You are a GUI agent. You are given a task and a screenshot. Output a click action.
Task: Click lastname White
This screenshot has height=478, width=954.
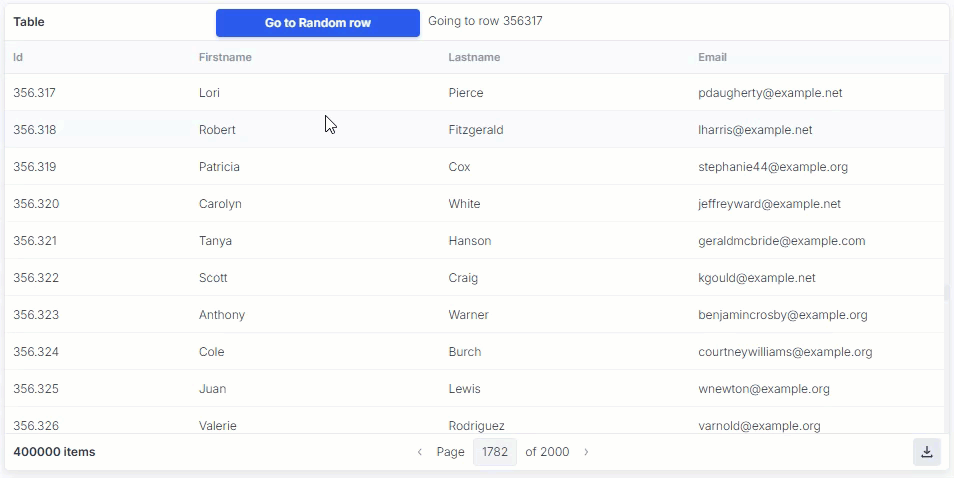point(464,204)
